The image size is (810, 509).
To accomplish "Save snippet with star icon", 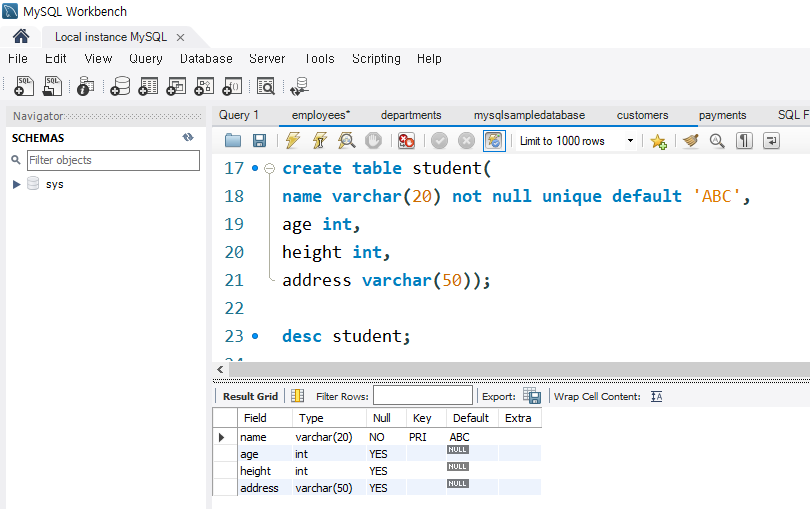I will pos(659,141).
